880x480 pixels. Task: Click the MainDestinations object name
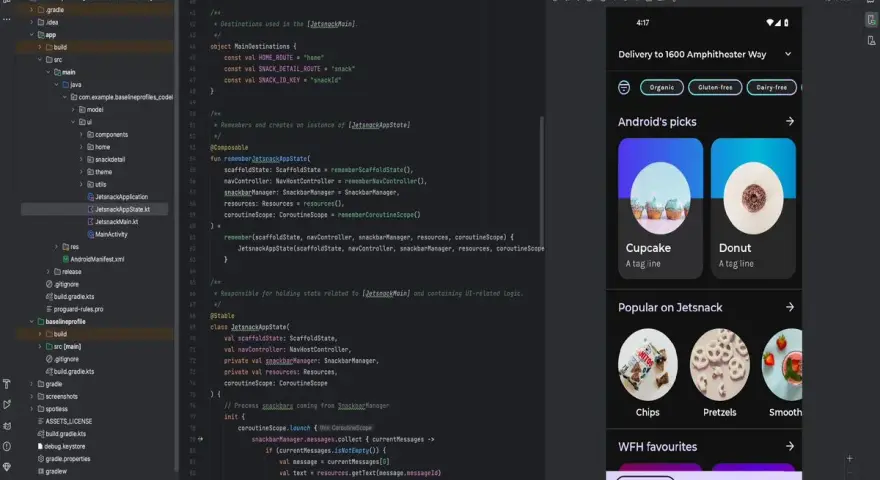pos(262,47)
